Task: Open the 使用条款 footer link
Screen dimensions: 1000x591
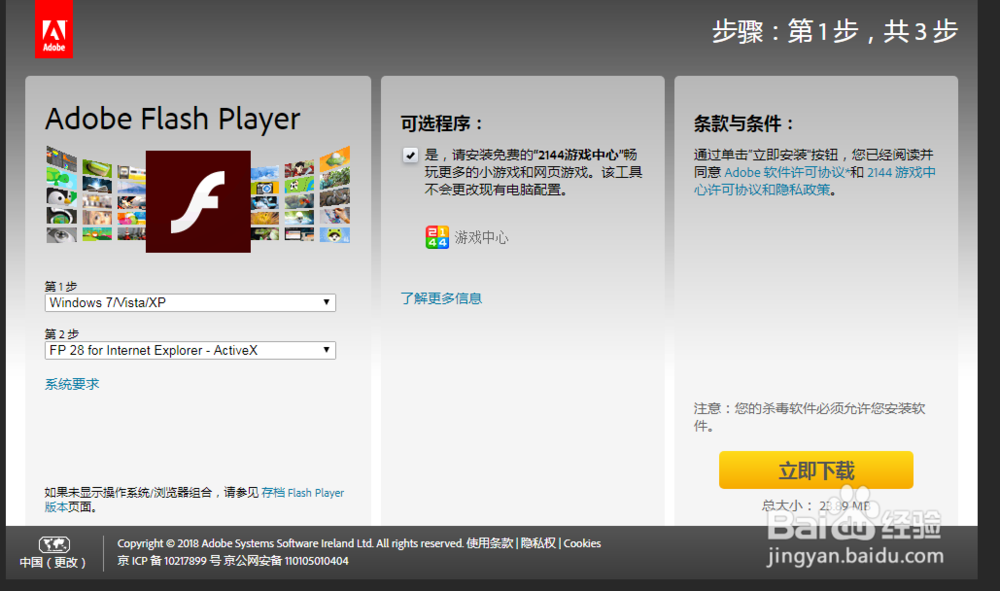Action: 489,543
